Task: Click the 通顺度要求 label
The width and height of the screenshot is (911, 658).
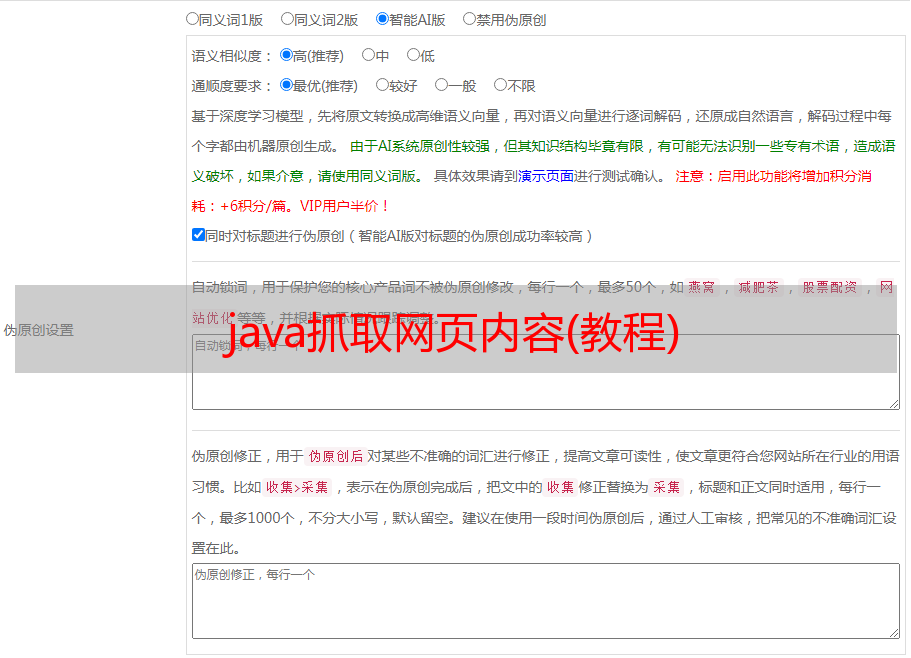Action: [x=231, y=86]
